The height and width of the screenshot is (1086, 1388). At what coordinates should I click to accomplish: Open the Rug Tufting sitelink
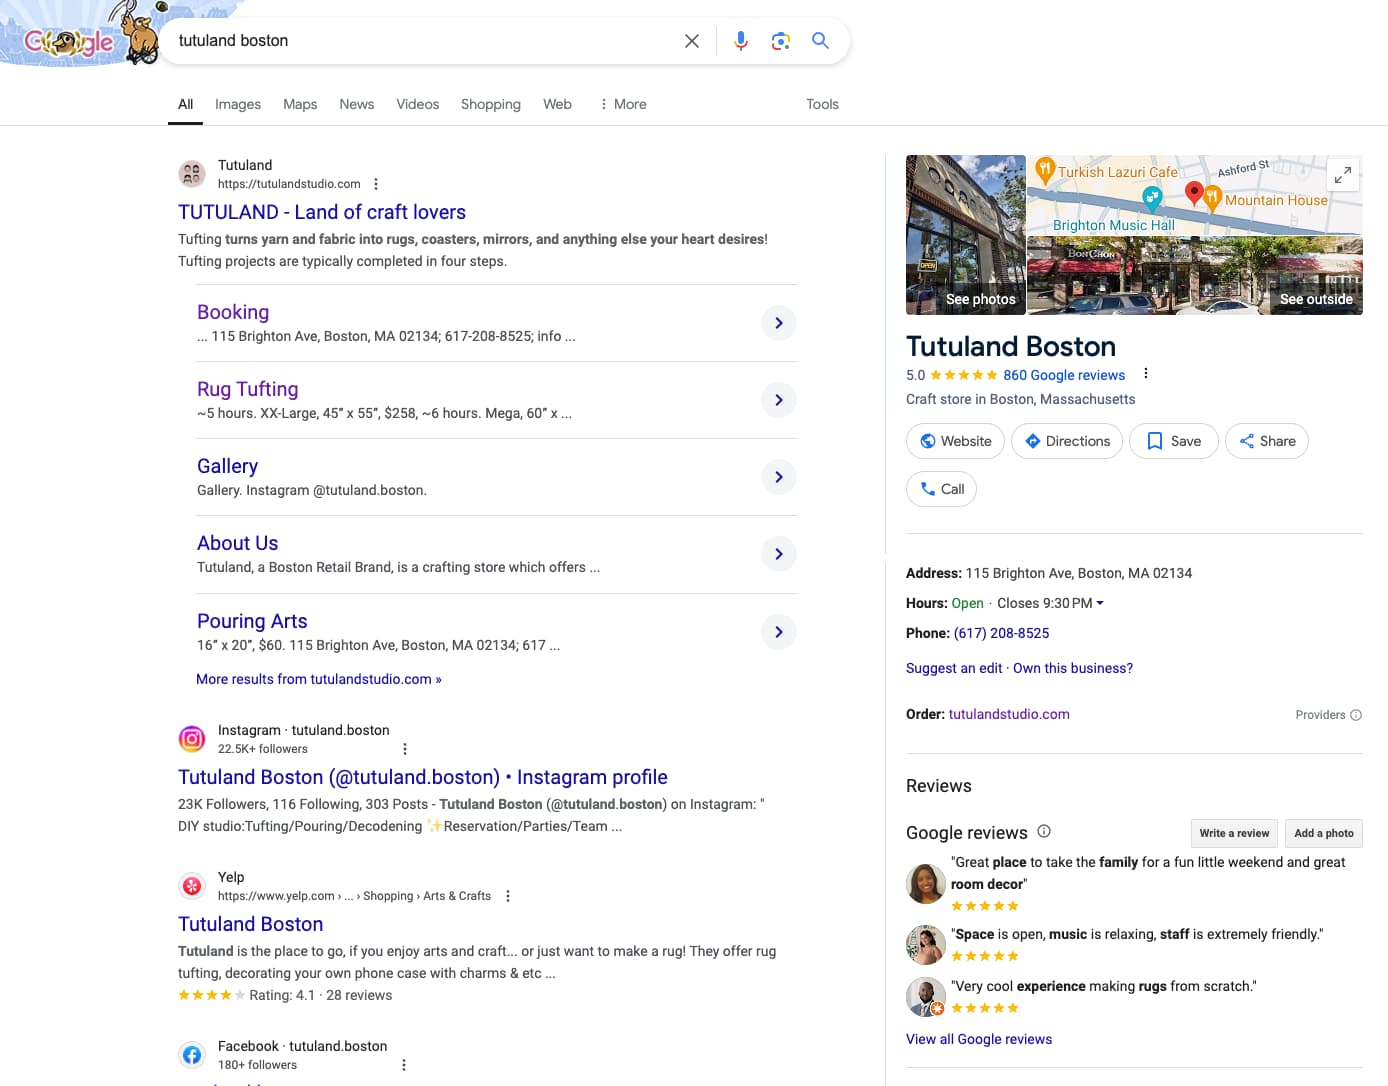click(x=248, y=389)
